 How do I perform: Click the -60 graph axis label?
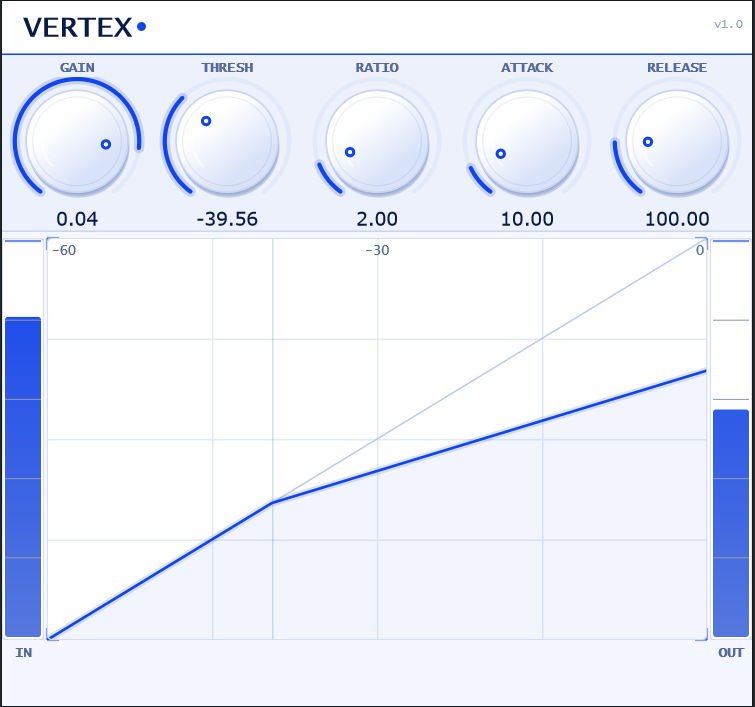(64, 250)
